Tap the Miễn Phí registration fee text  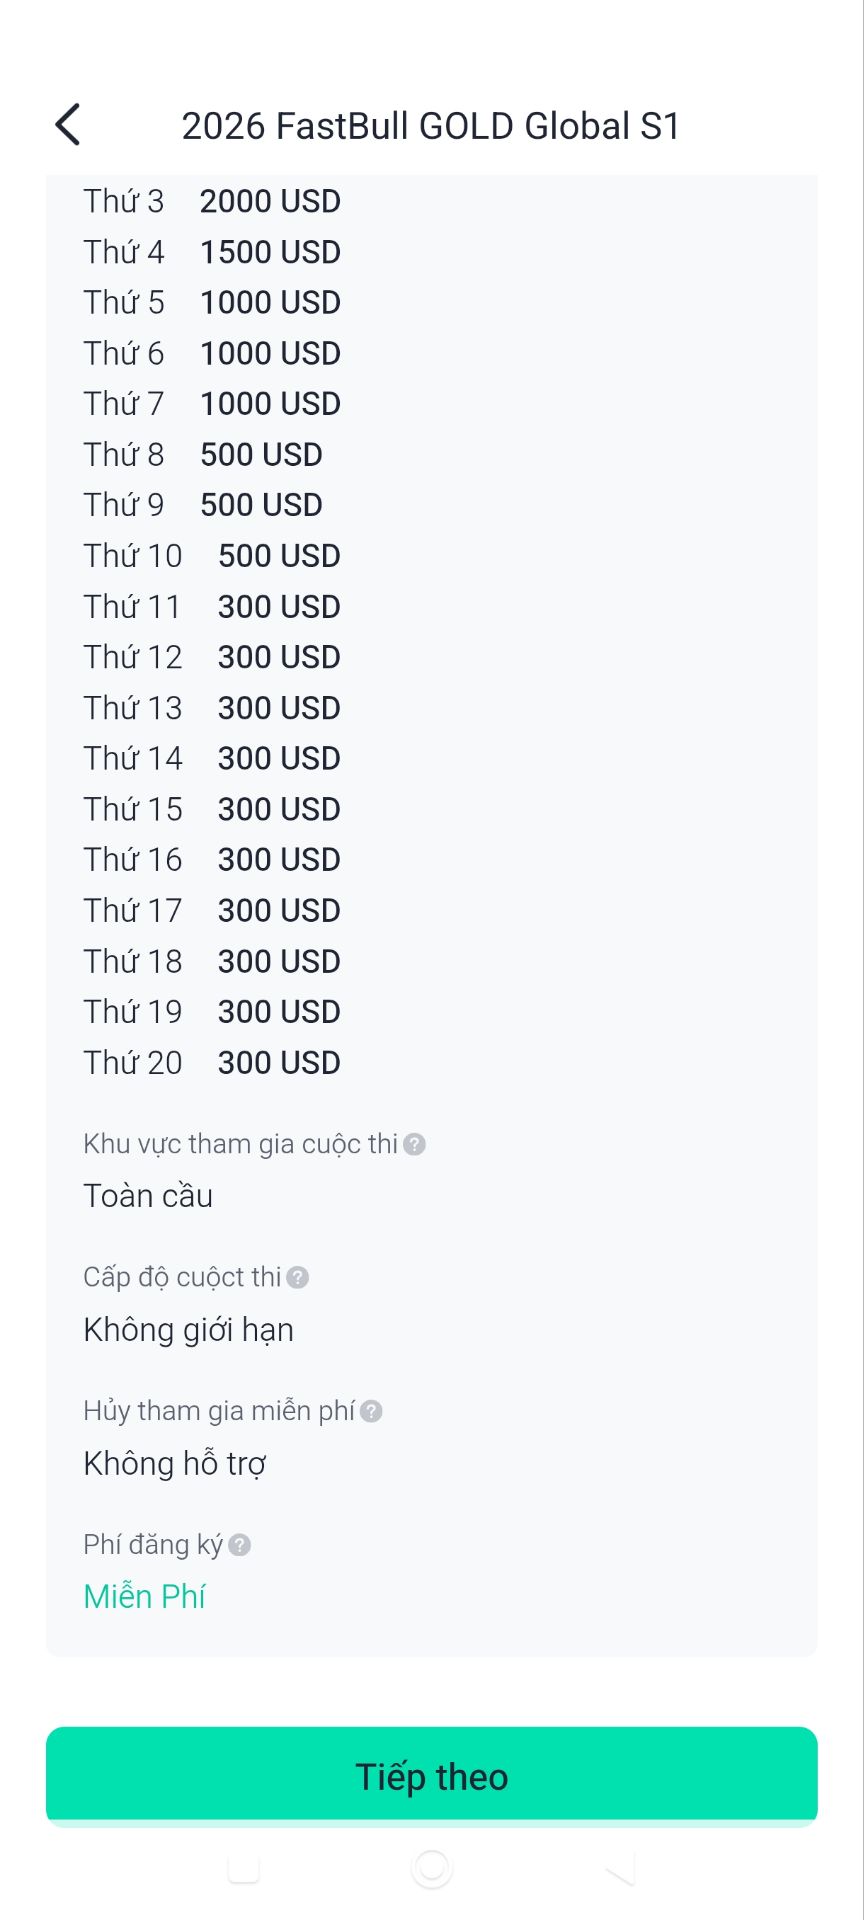point(145,1597)
